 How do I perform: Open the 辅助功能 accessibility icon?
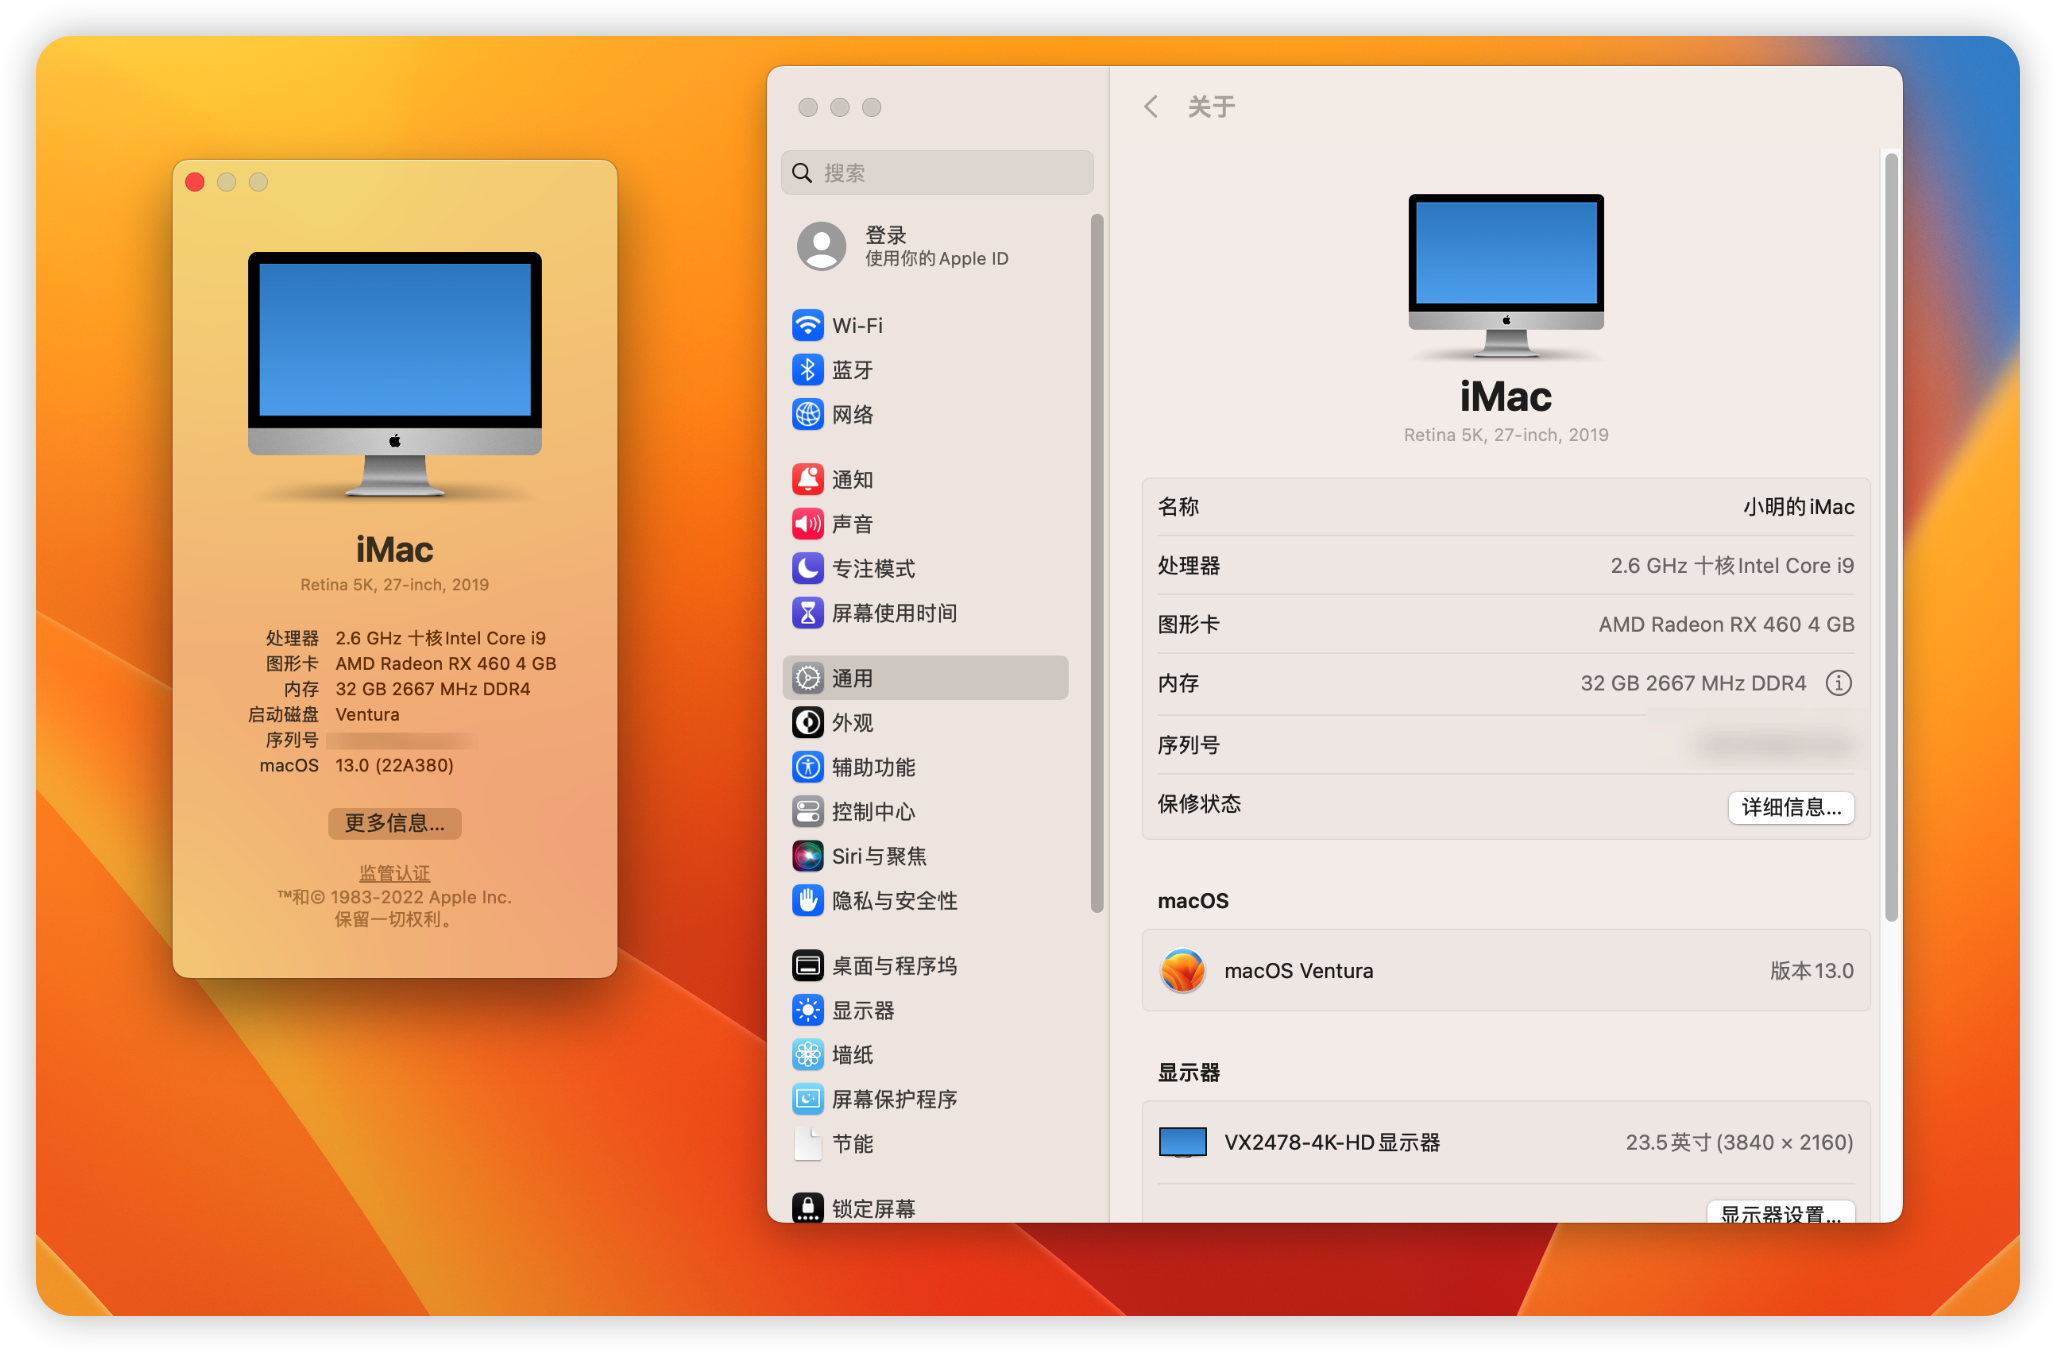point(807,767)
